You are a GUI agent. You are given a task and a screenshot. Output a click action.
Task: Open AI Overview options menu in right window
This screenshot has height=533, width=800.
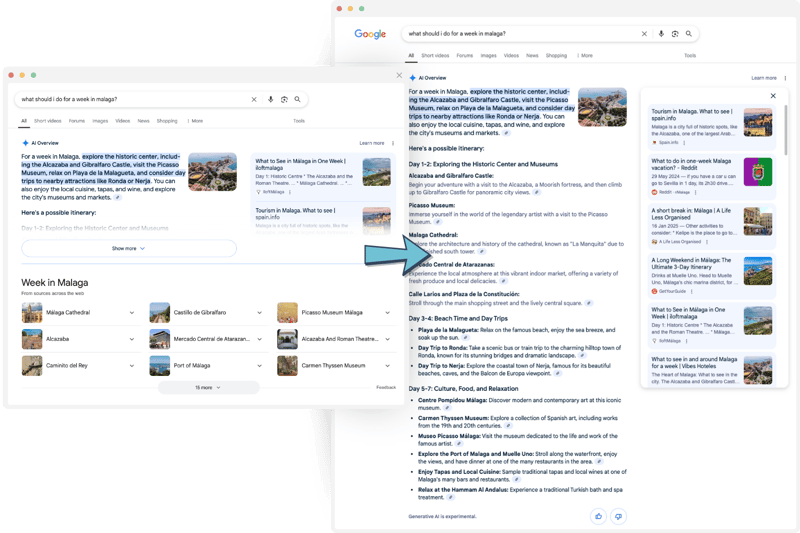[x=785, y=78]
